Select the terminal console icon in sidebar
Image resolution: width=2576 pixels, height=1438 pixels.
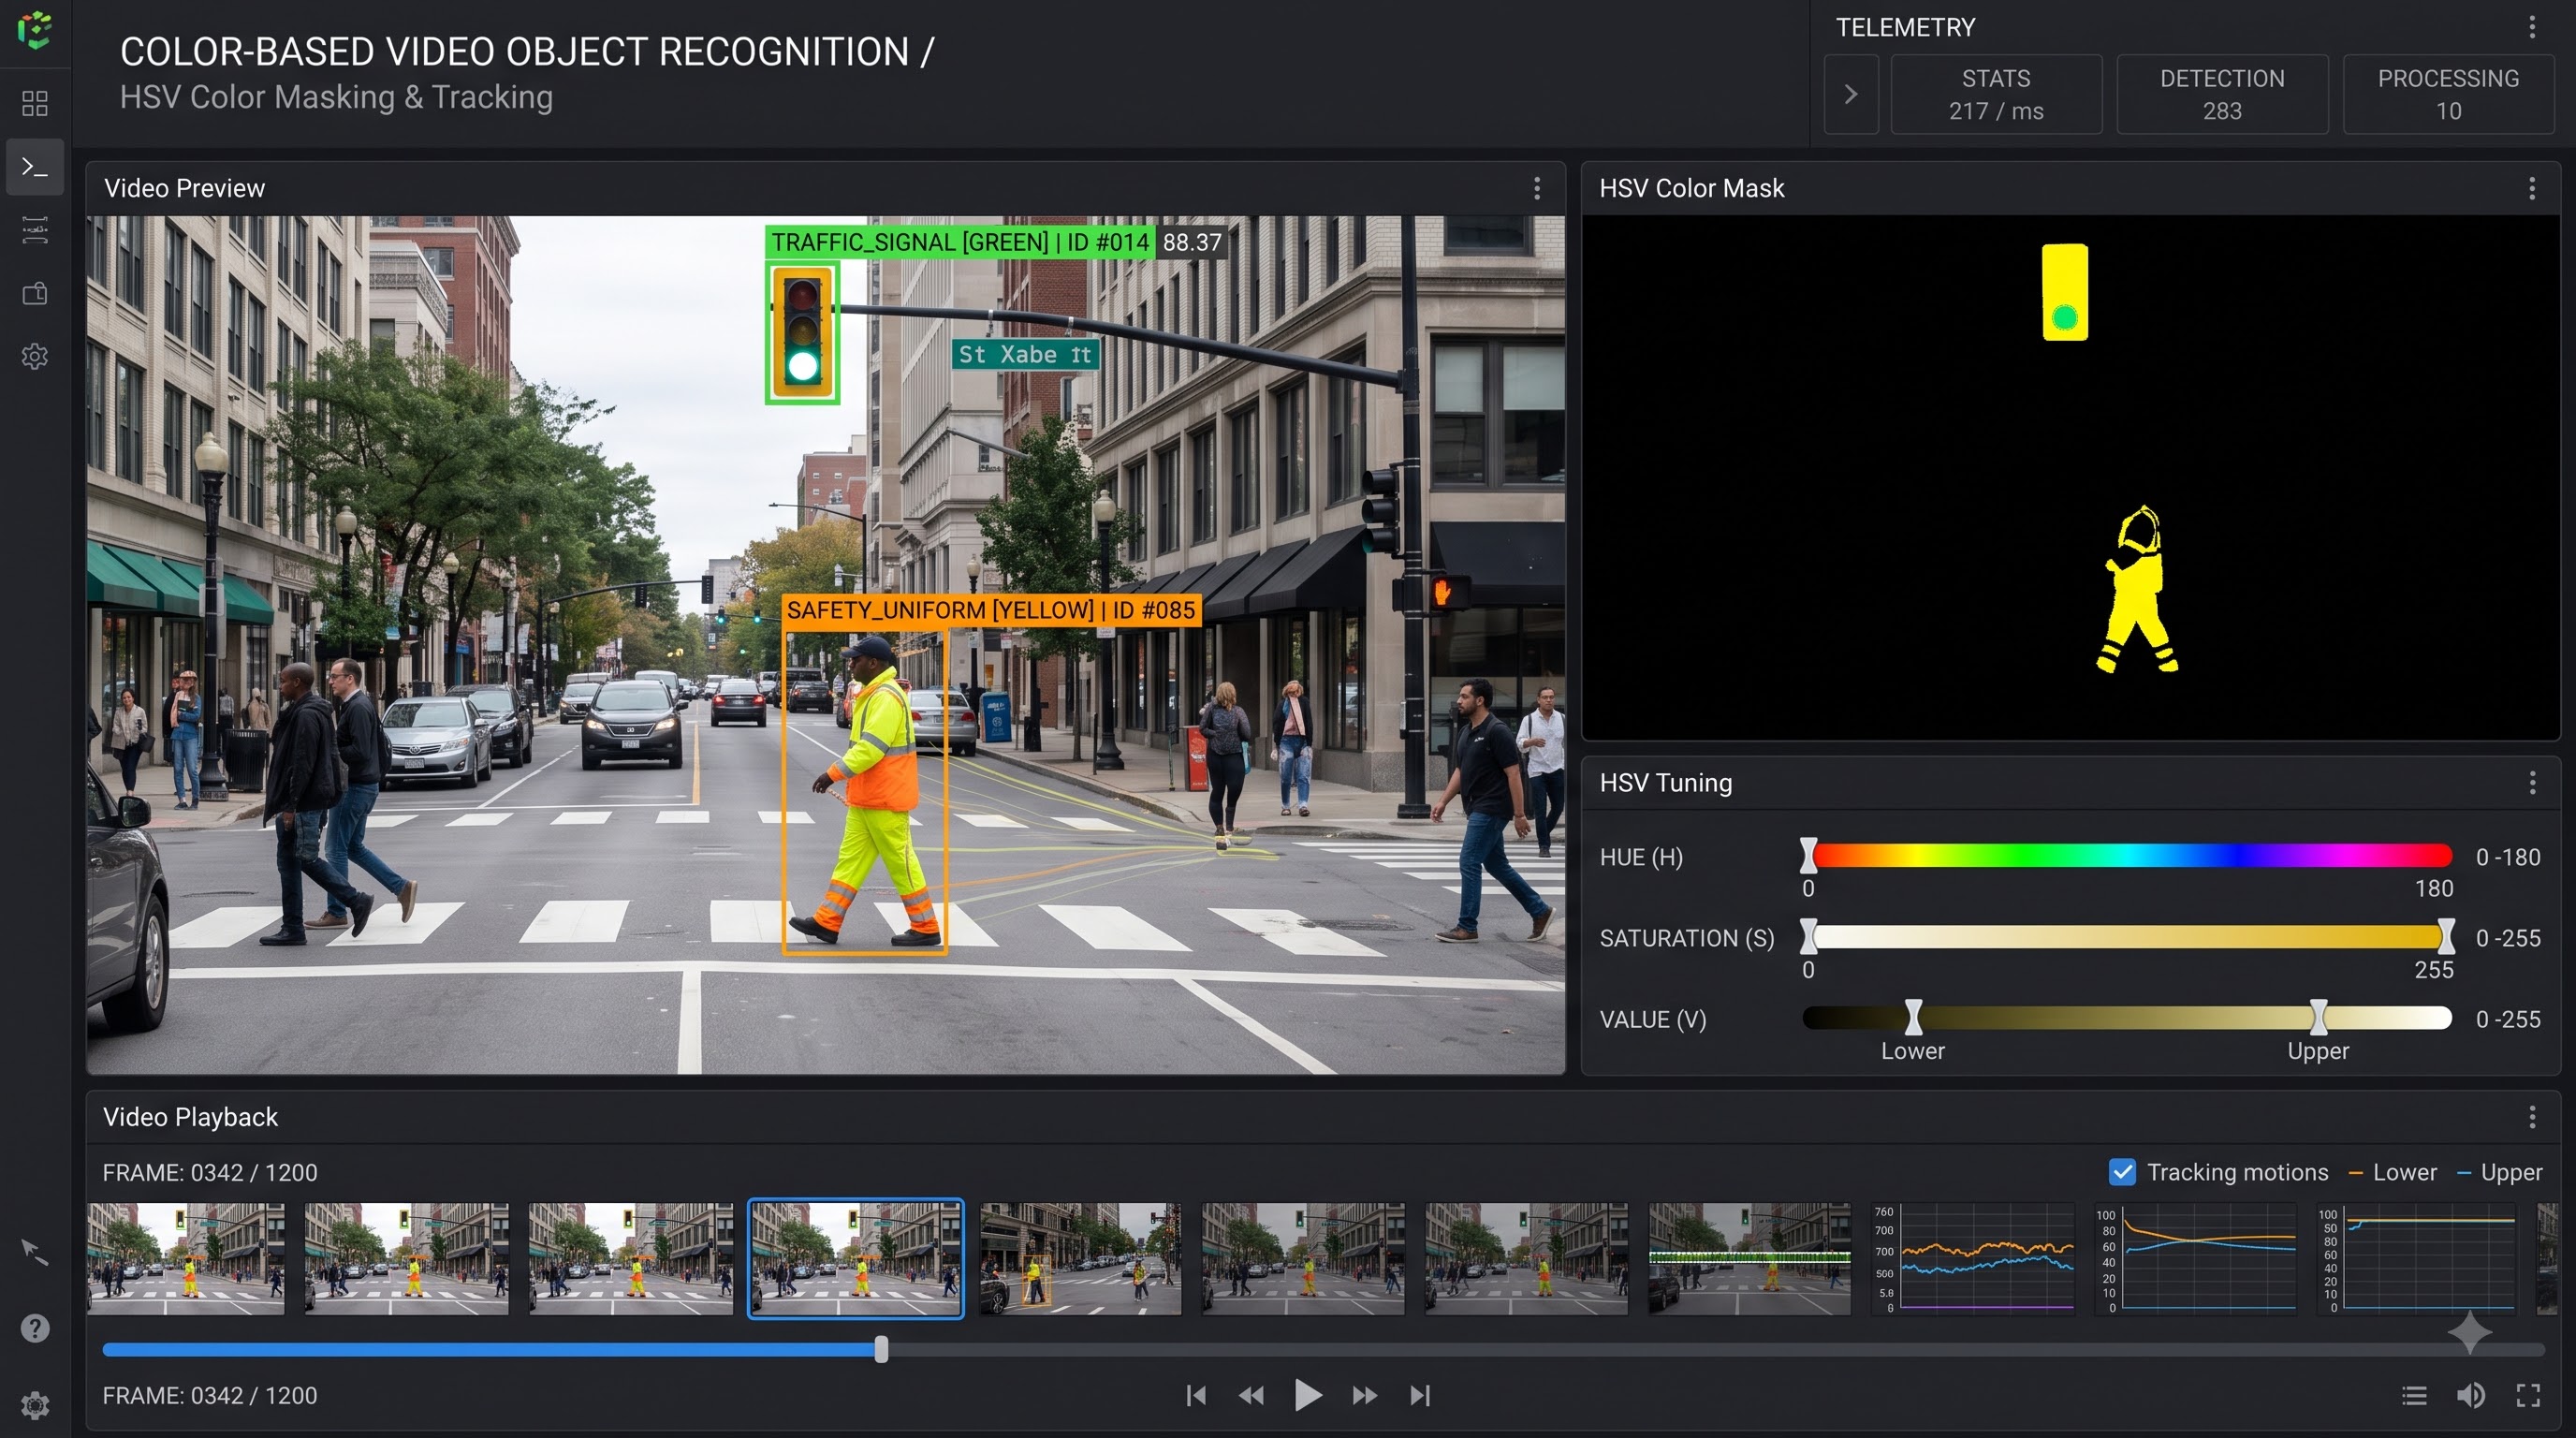[x=35, y=167]
